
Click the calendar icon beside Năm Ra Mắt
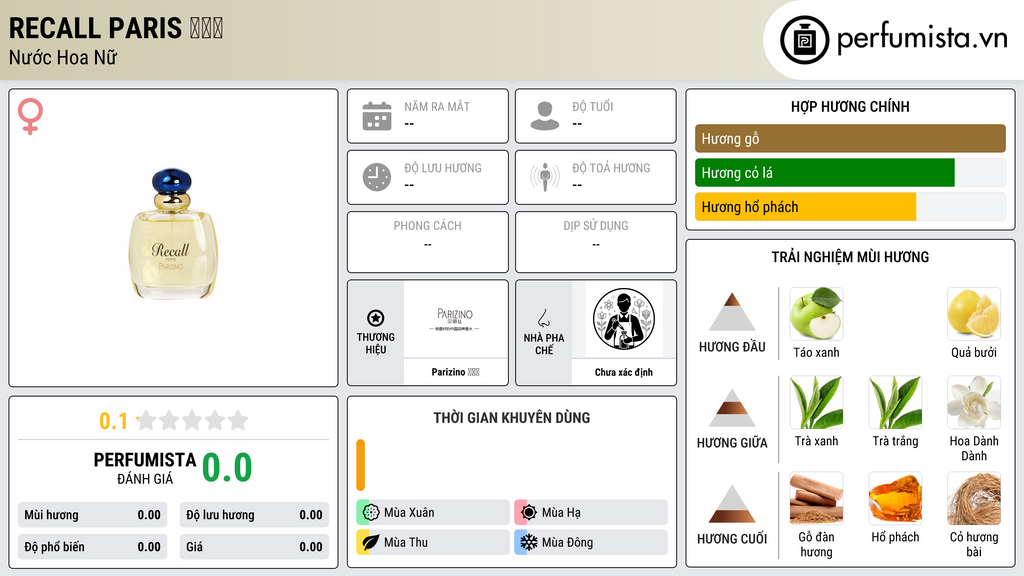[377, 116]
